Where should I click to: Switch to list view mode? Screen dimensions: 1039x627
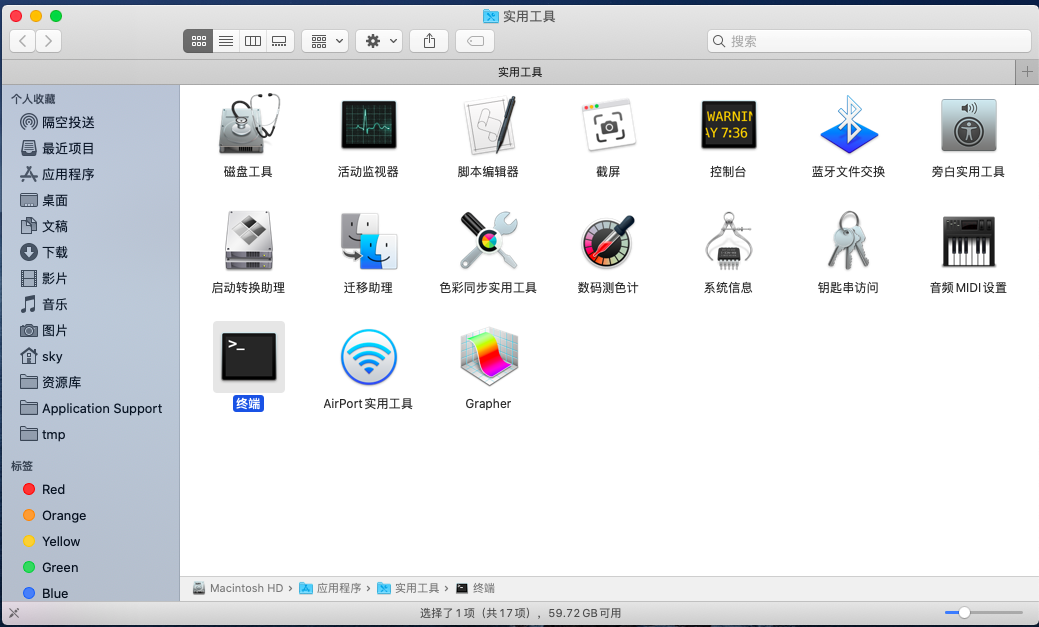[x=226, y=41]
